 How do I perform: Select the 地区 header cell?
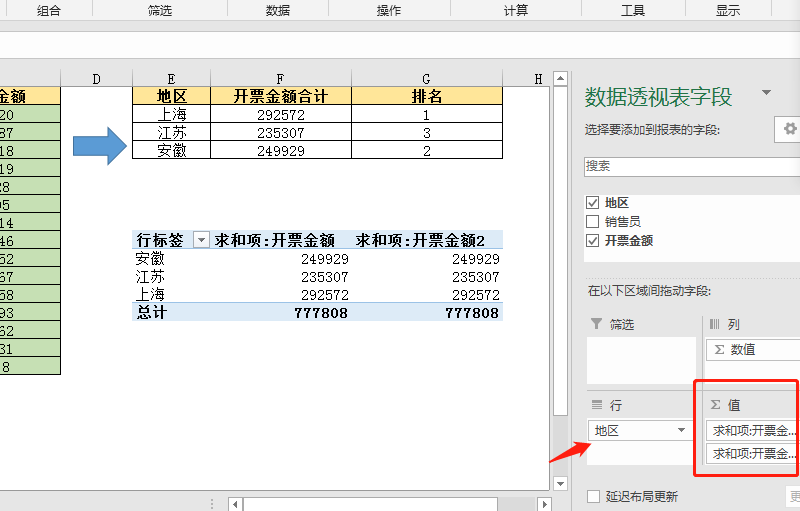coord(171,96)
